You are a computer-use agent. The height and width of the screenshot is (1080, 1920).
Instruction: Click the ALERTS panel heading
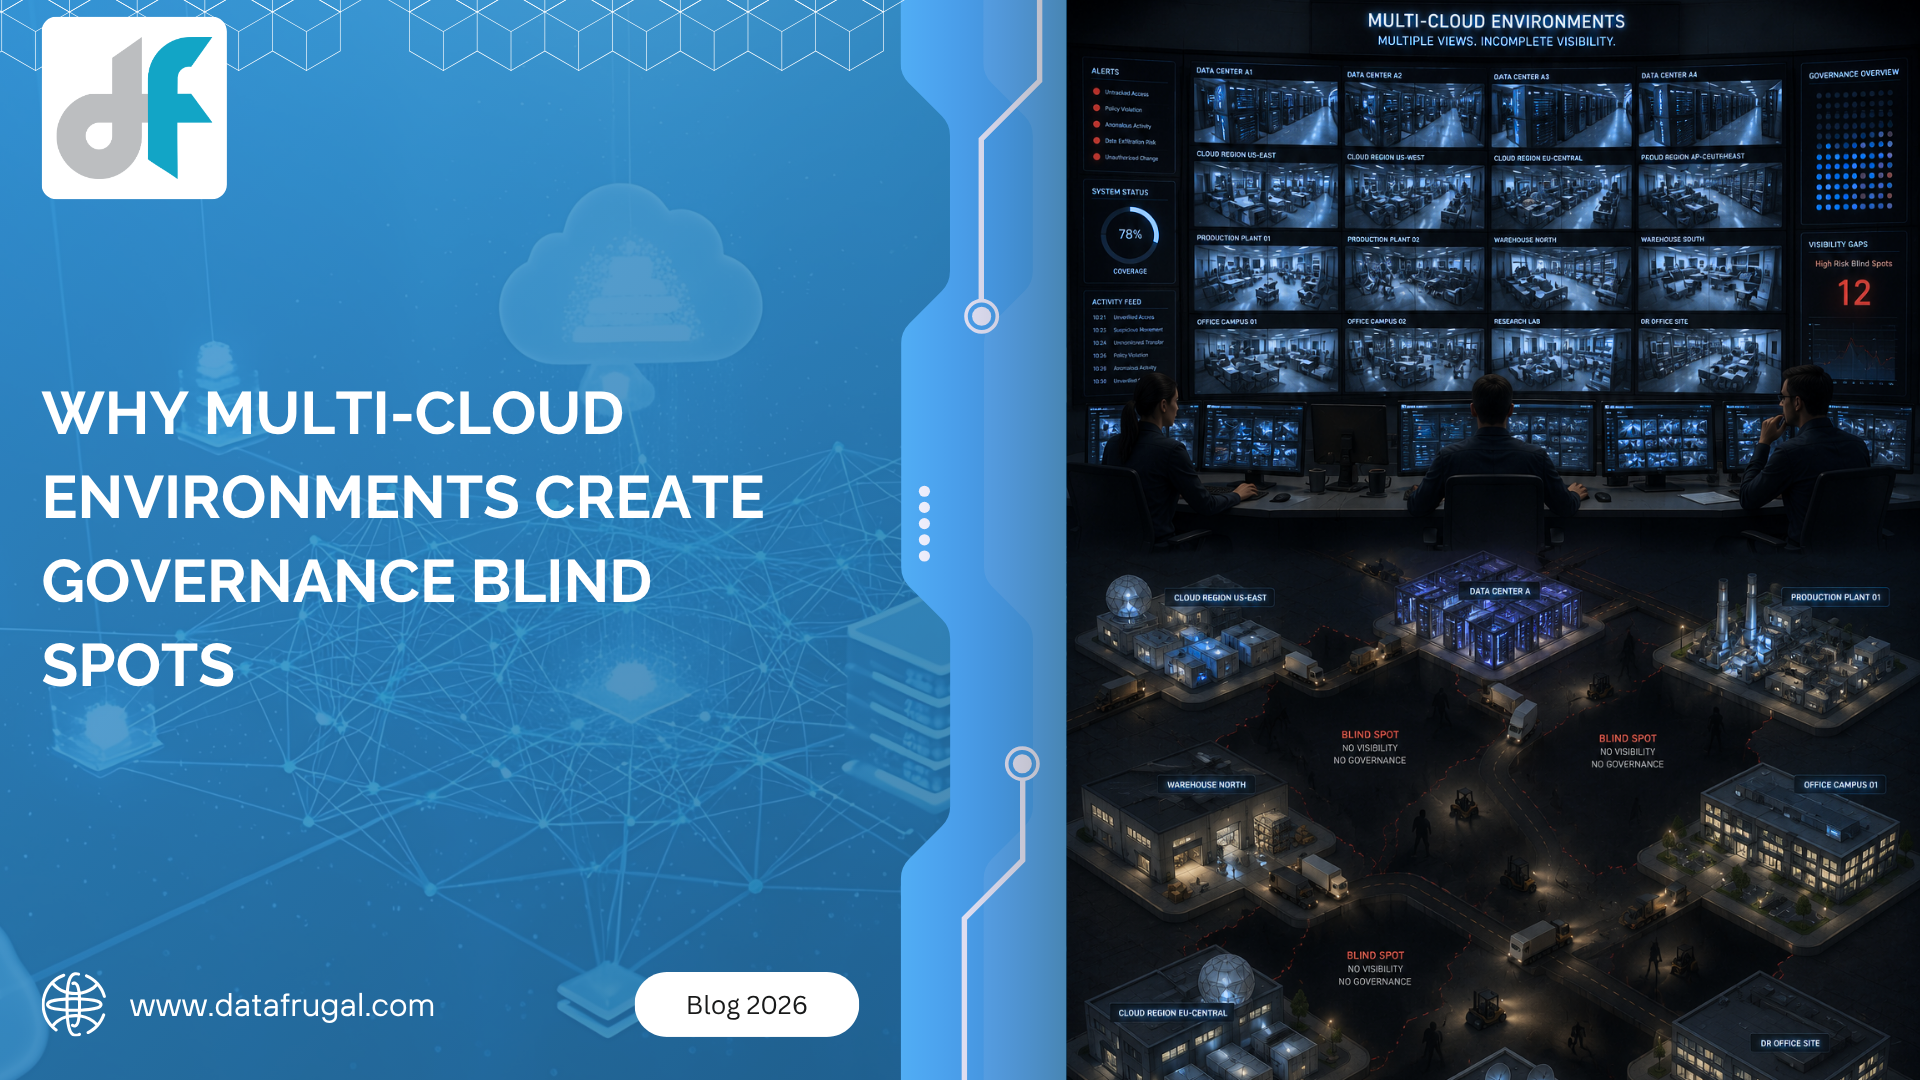[x=1105, y=72]
